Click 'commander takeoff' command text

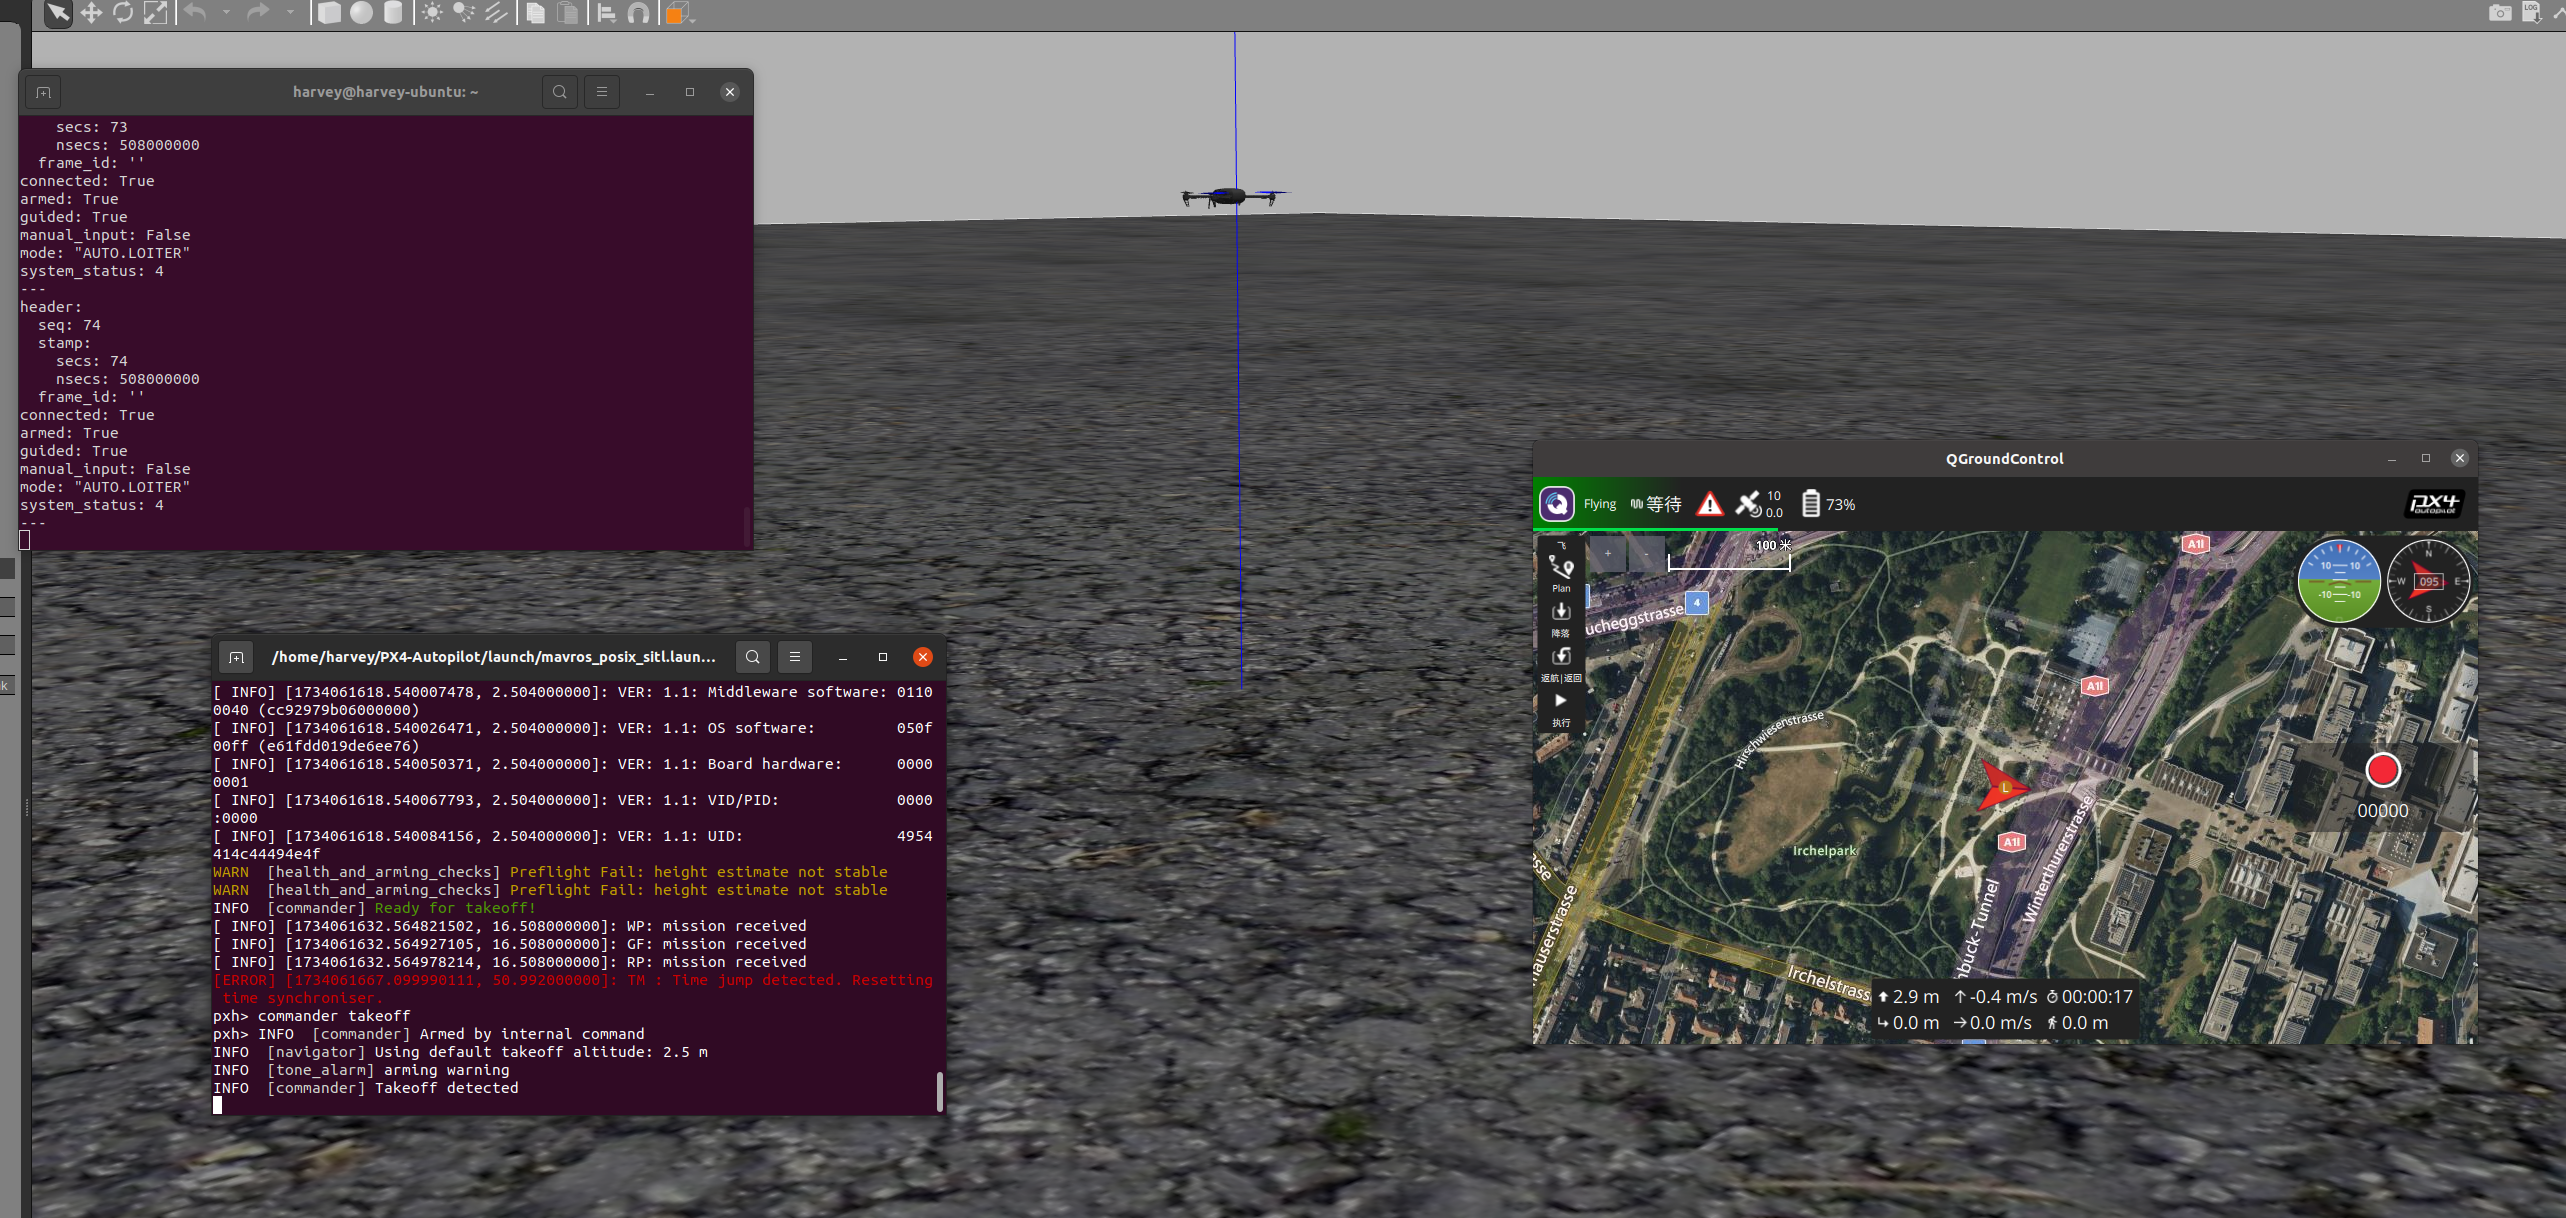[334, 1016]
